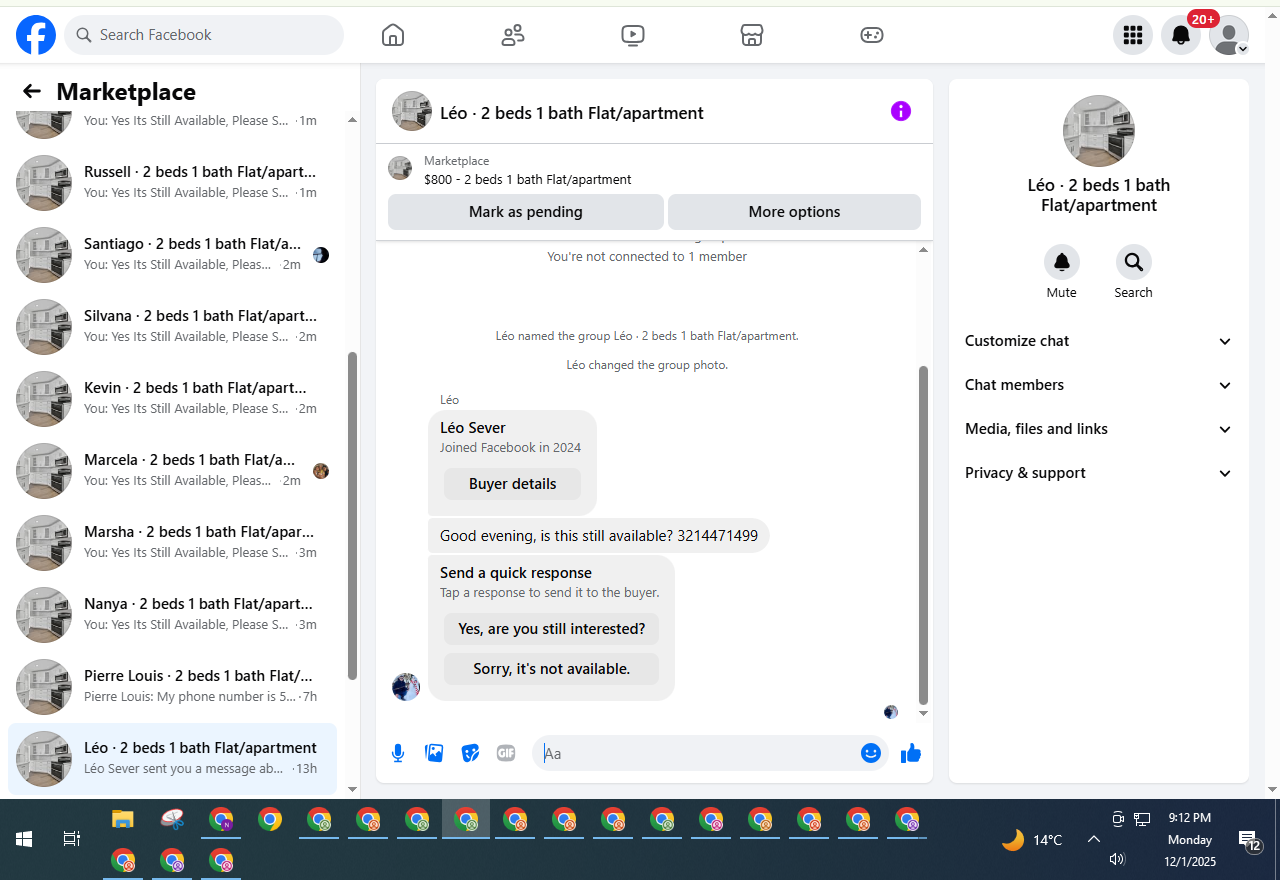Open the $800 Marketplace listing link
The width and height of the screenshot is (1280, 880).
(x=528, y=180)
